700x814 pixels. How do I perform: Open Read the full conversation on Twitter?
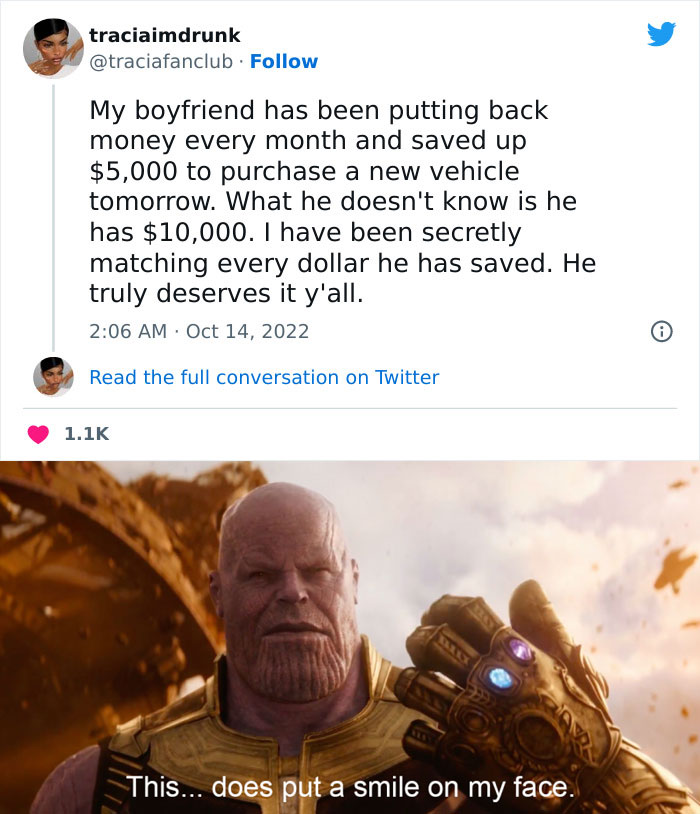tap(264, 377)
